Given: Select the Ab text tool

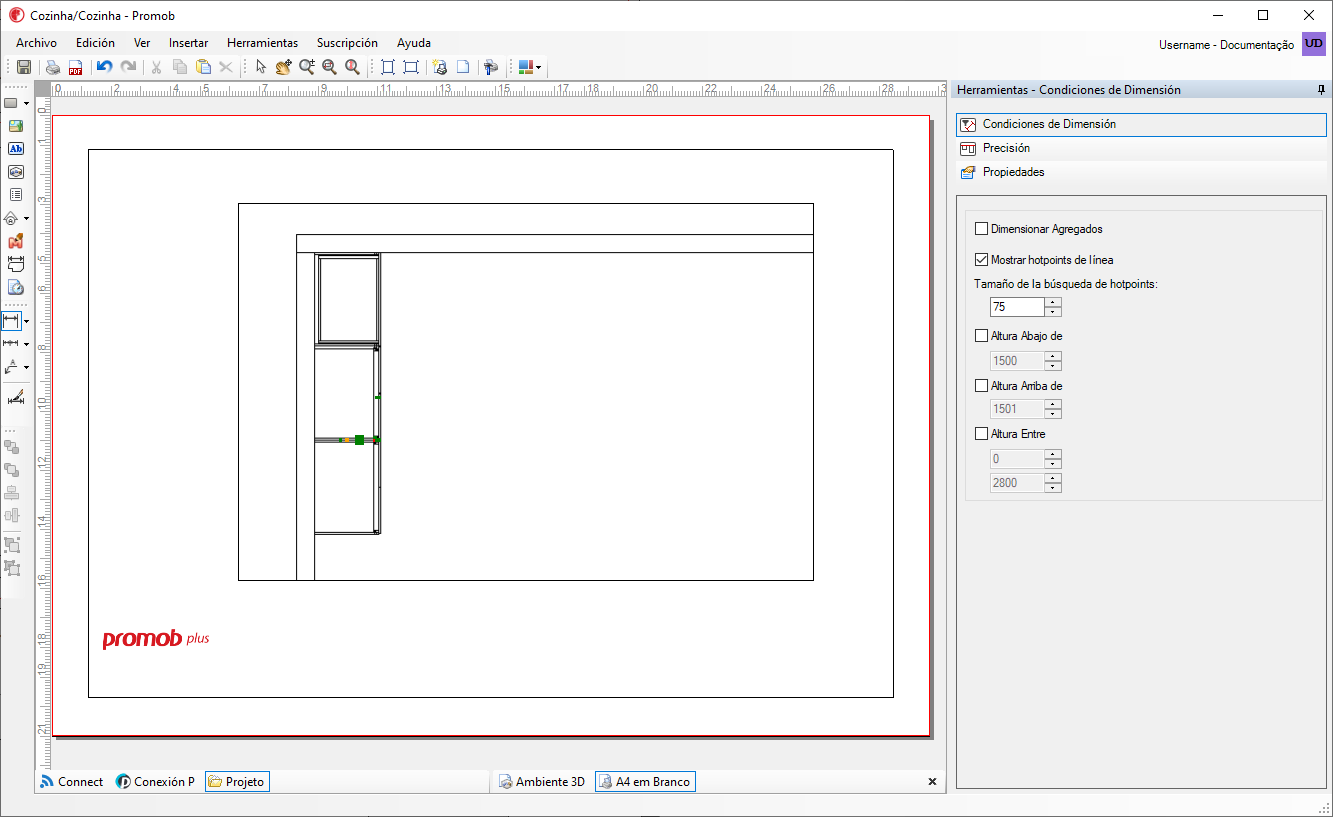Looking at the screenshot, I should tap(15, 148).
